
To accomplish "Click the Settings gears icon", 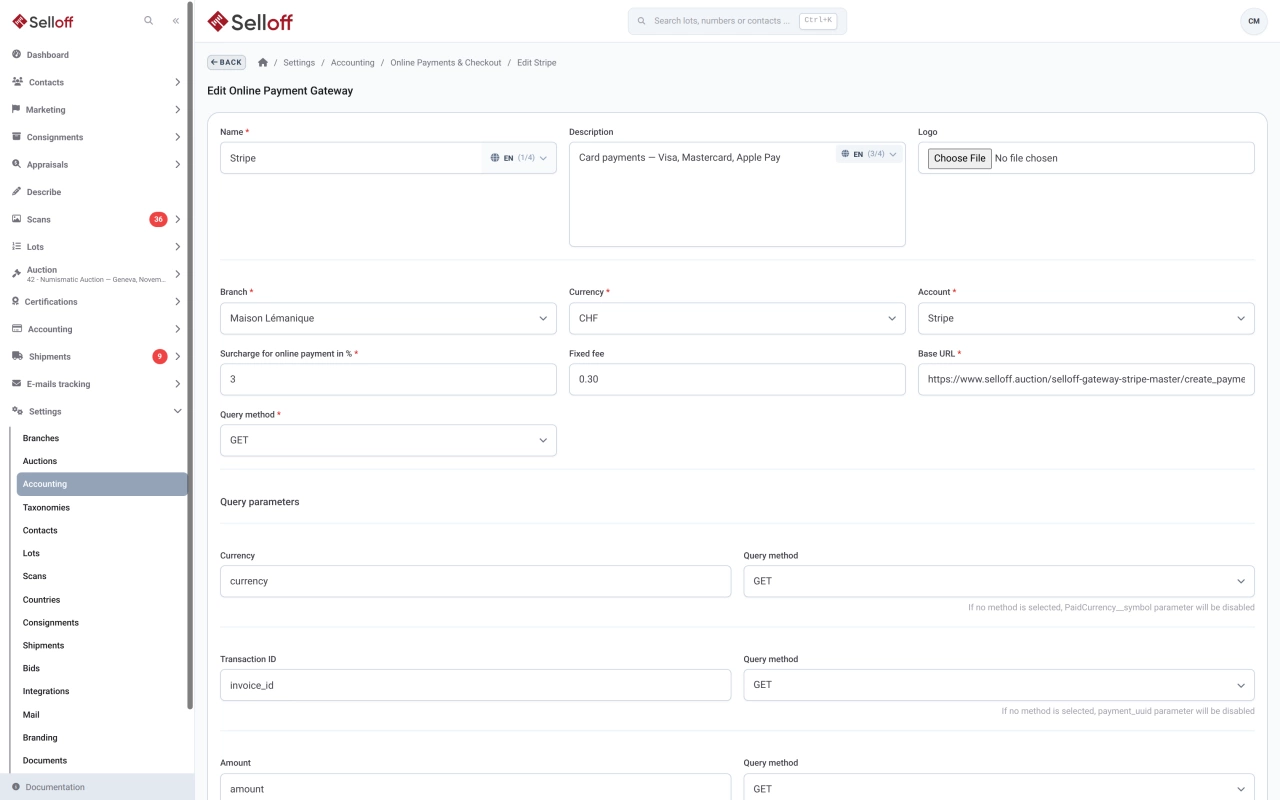I will [17, 411].
